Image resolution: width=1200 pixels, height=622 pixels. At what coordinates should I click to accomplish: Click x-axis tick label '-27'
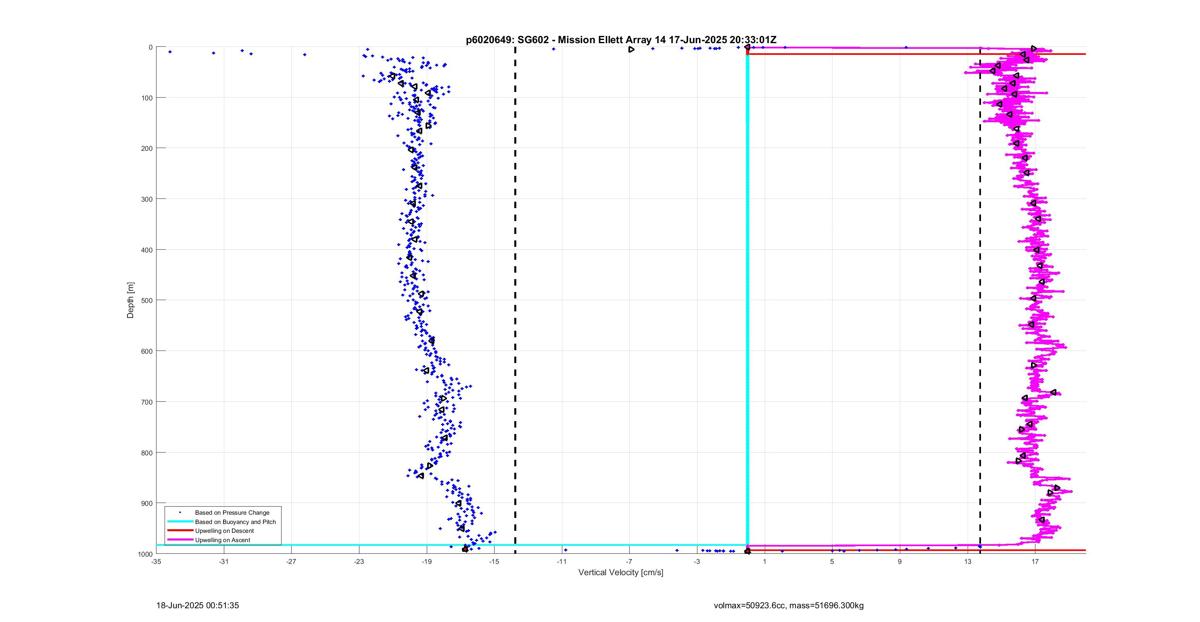(291, 561)
